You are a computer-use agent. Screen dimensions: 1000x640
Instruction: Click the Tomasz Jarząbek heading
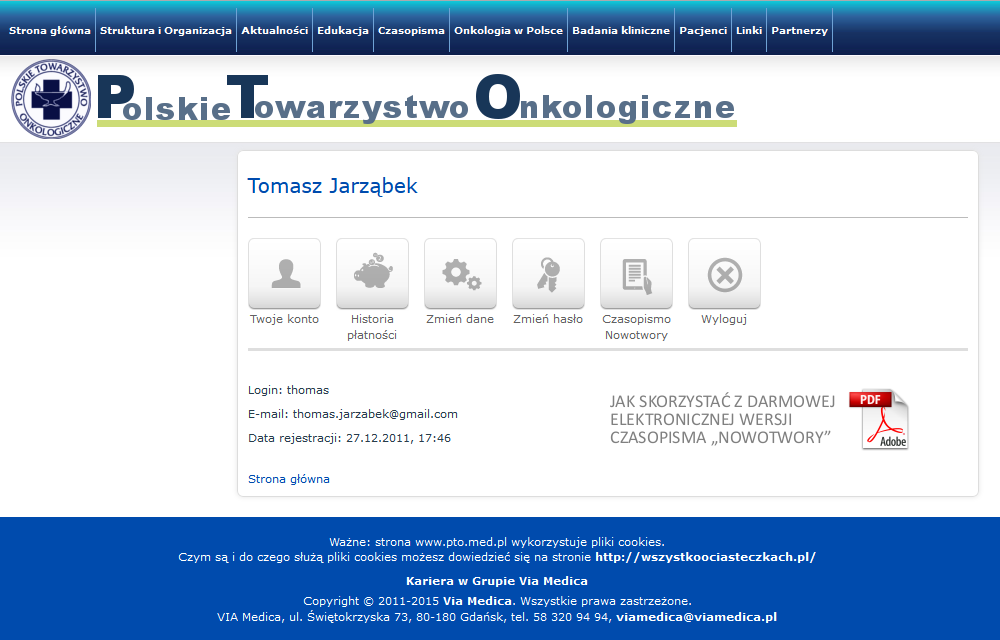click(332, 185)
